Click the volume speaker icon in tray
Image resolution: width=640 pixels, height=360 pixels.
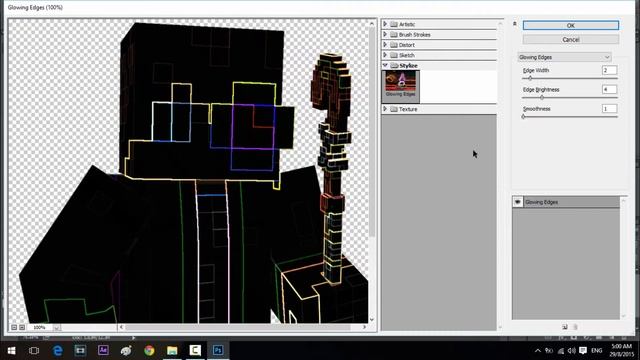tap(571, 351)
